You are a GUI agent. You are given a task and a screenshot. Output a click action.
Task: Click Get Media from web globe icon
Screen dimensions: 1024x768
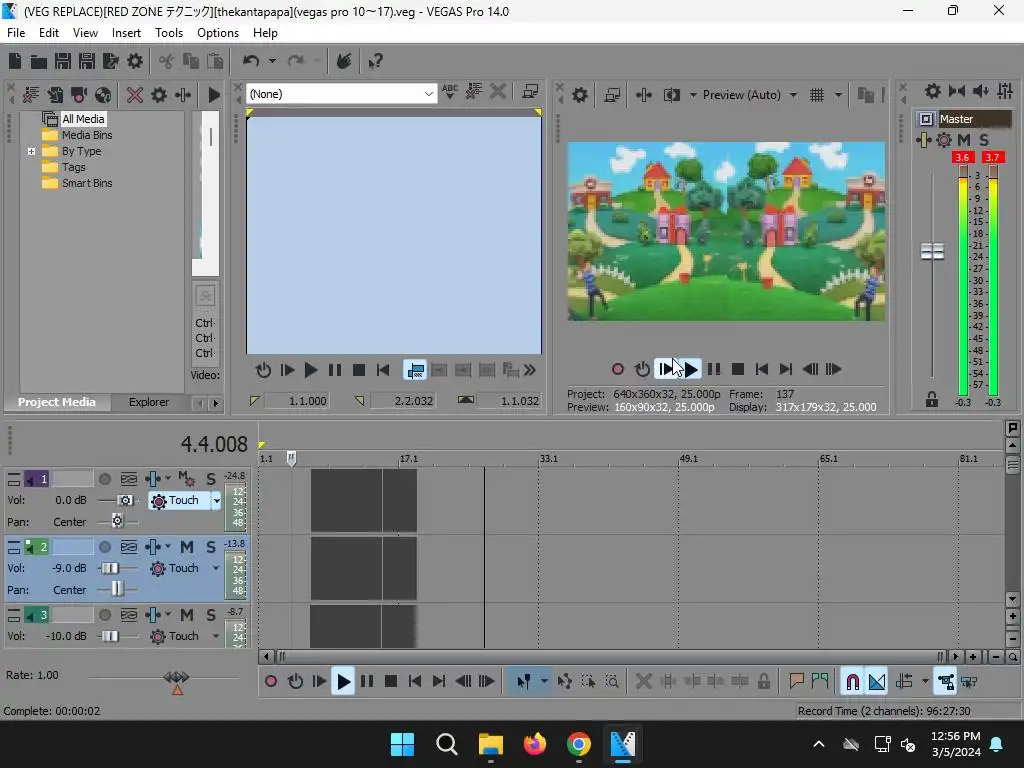coord(103,95)
